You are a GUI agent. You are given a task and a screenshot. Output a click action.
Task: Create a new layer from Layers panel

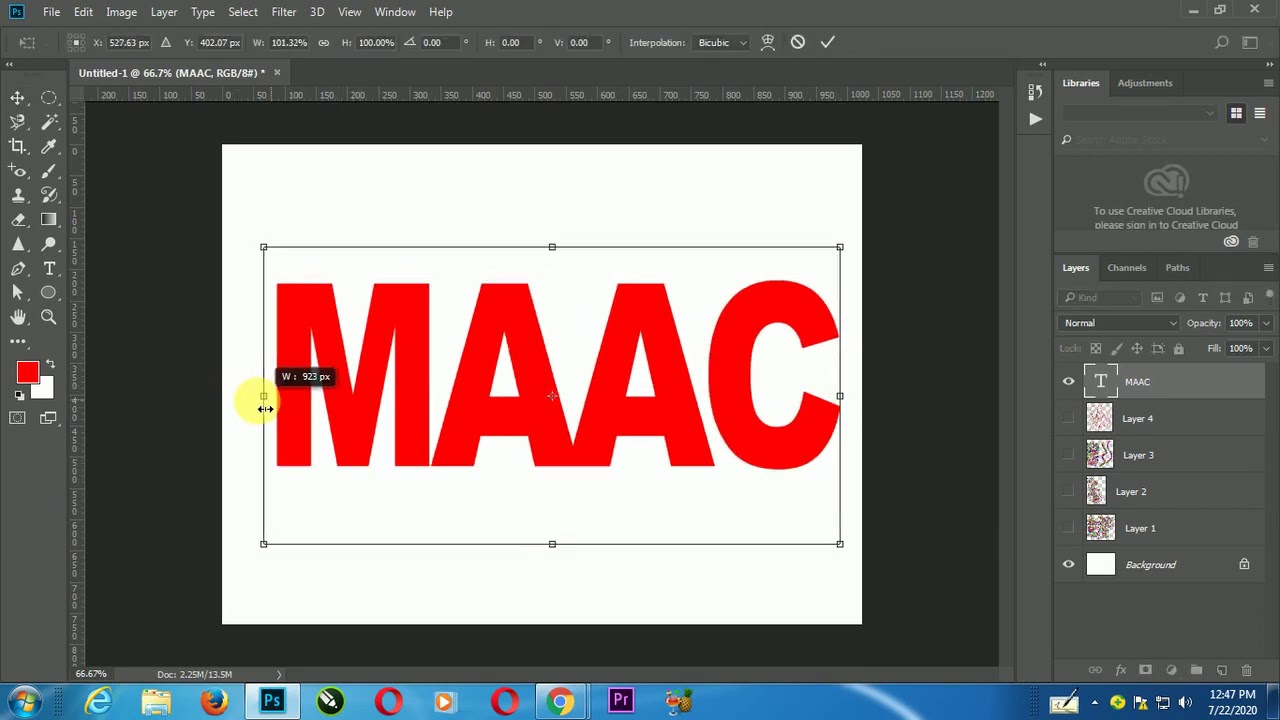point(1222,670)
